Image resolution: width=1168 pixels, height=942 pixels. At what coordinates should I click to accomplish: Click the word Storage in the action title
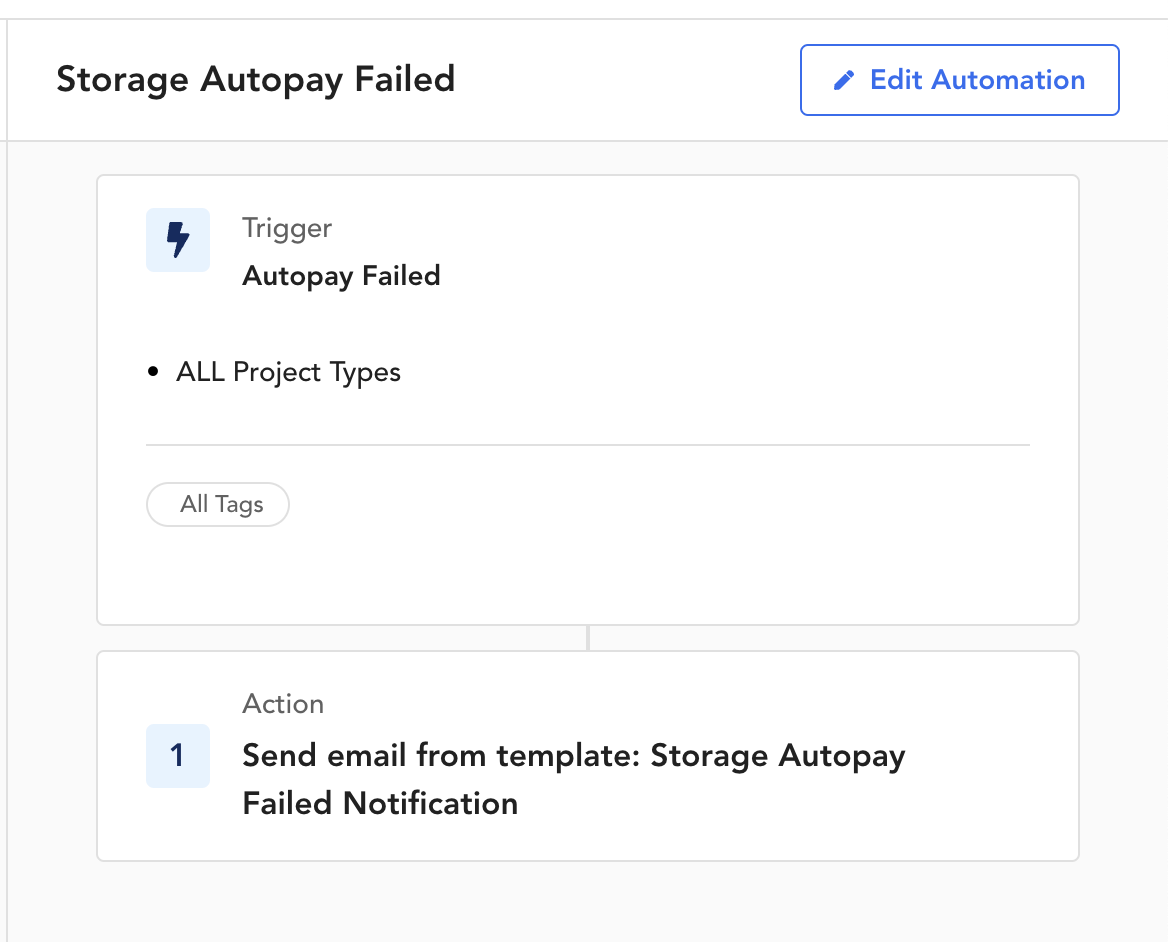point(708,756)
